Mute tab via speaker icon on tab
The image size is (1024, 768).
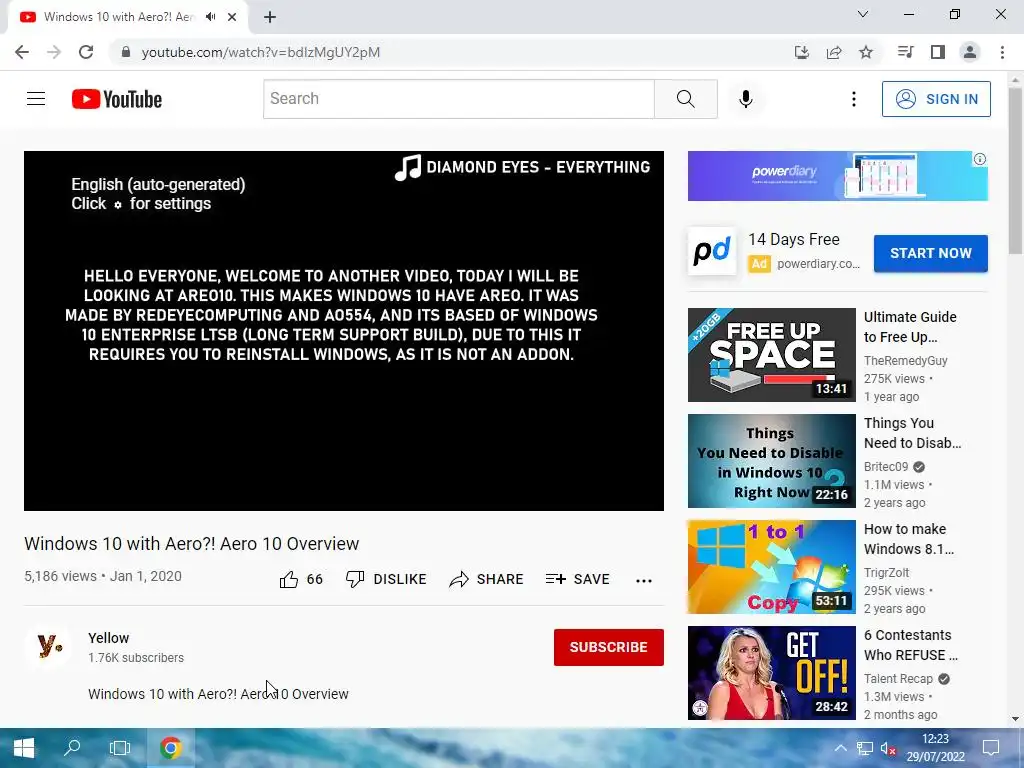(x=210, y=17)
